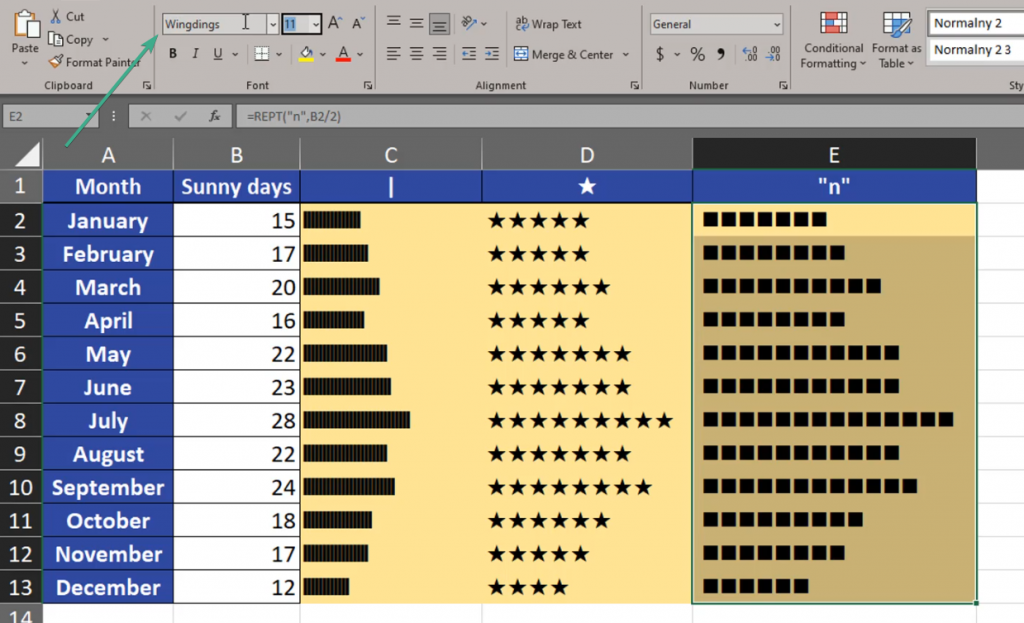This screenshot has height=623, width=1024.
Task: Click the Insert Function fx icon
Action: (214, 116)
